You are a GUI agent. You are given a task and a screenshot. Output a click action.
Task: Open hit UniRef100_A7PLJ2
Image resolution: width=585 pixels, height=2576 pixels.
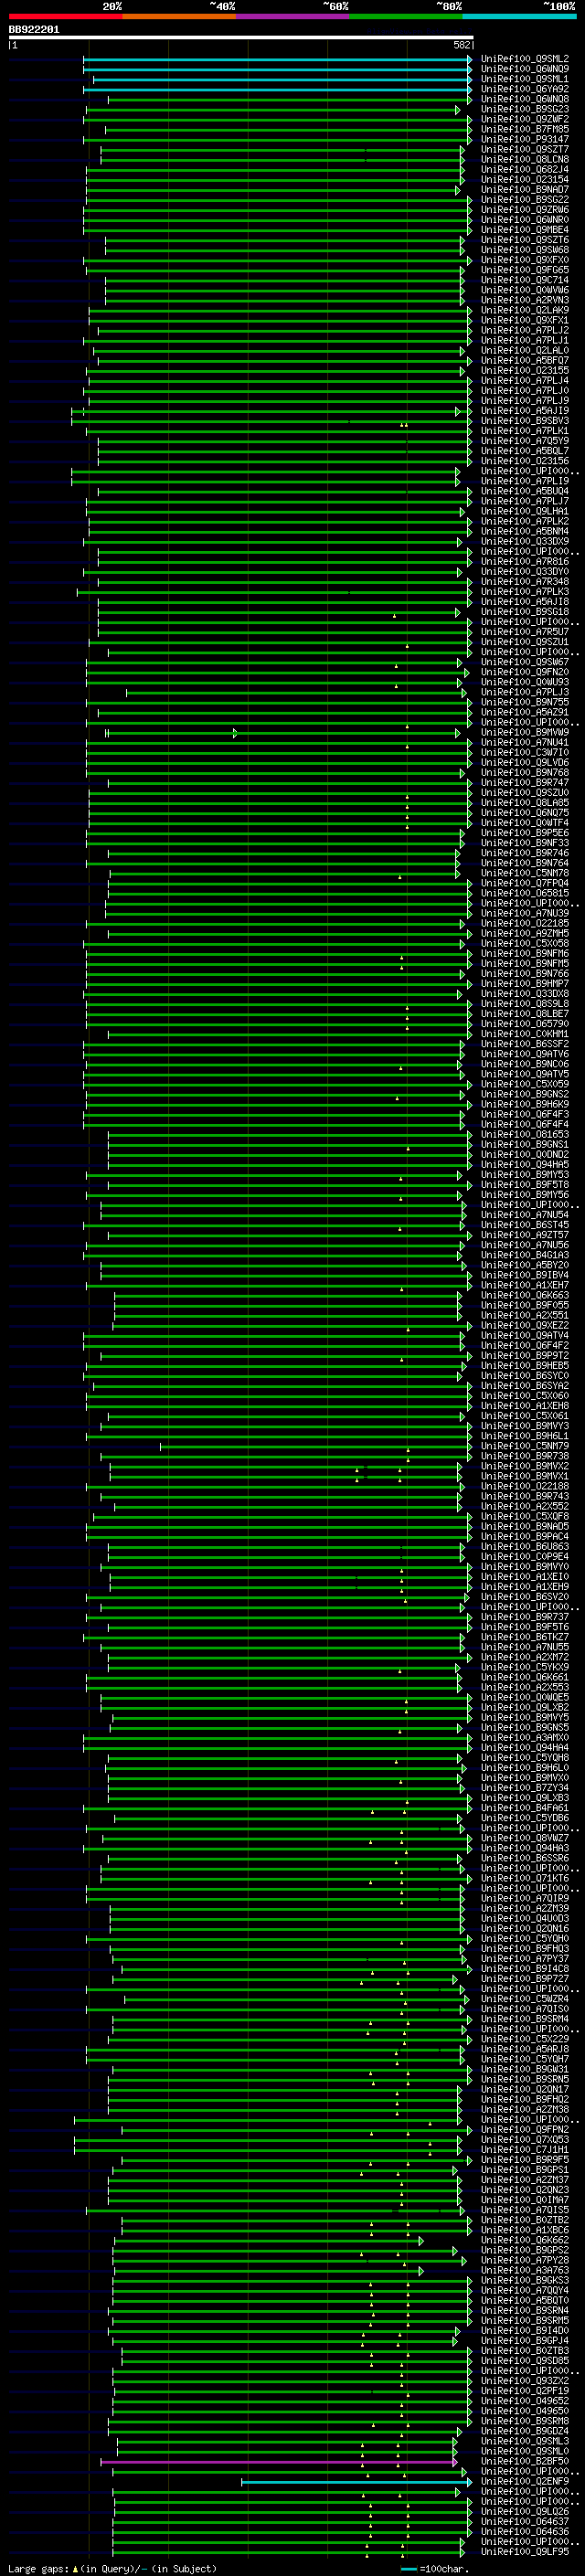click(524, 330)
